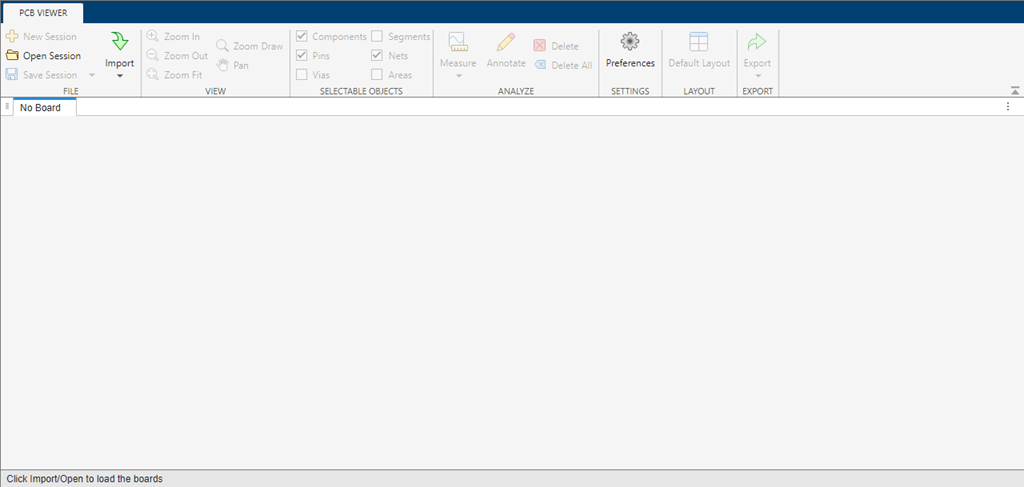The width and height of the screenshot is (1024, 487).
Task: Activate the Pan hand tool
Action: [222, 65]
